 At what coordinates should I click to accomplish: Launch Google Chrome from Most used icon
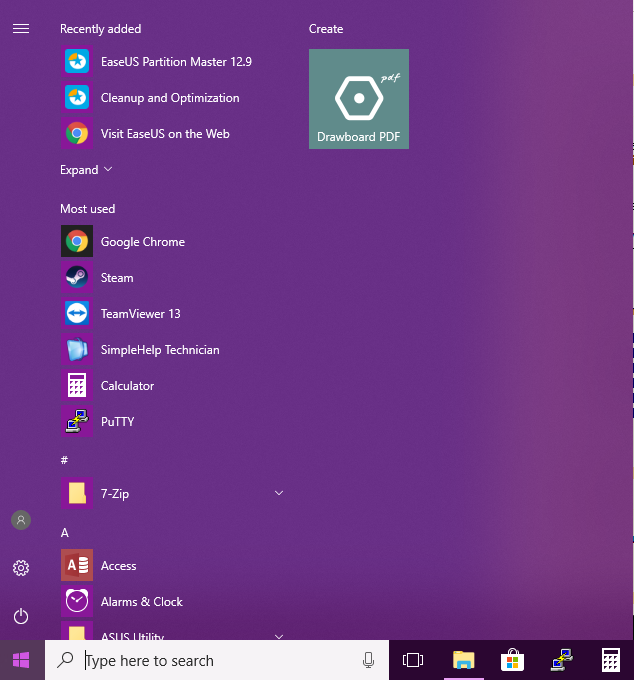pos(77,241)
